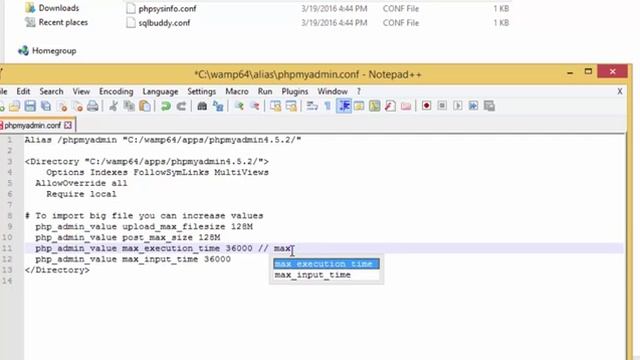The height and width of the screenshot is (360, 640).
Task: Click the Save file toolbar icon
Action: coord(30,107)
